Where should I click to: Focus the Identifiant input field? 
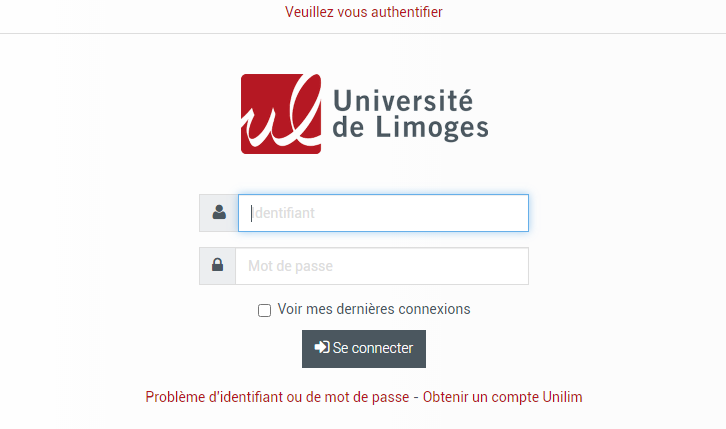click(383, 213)
